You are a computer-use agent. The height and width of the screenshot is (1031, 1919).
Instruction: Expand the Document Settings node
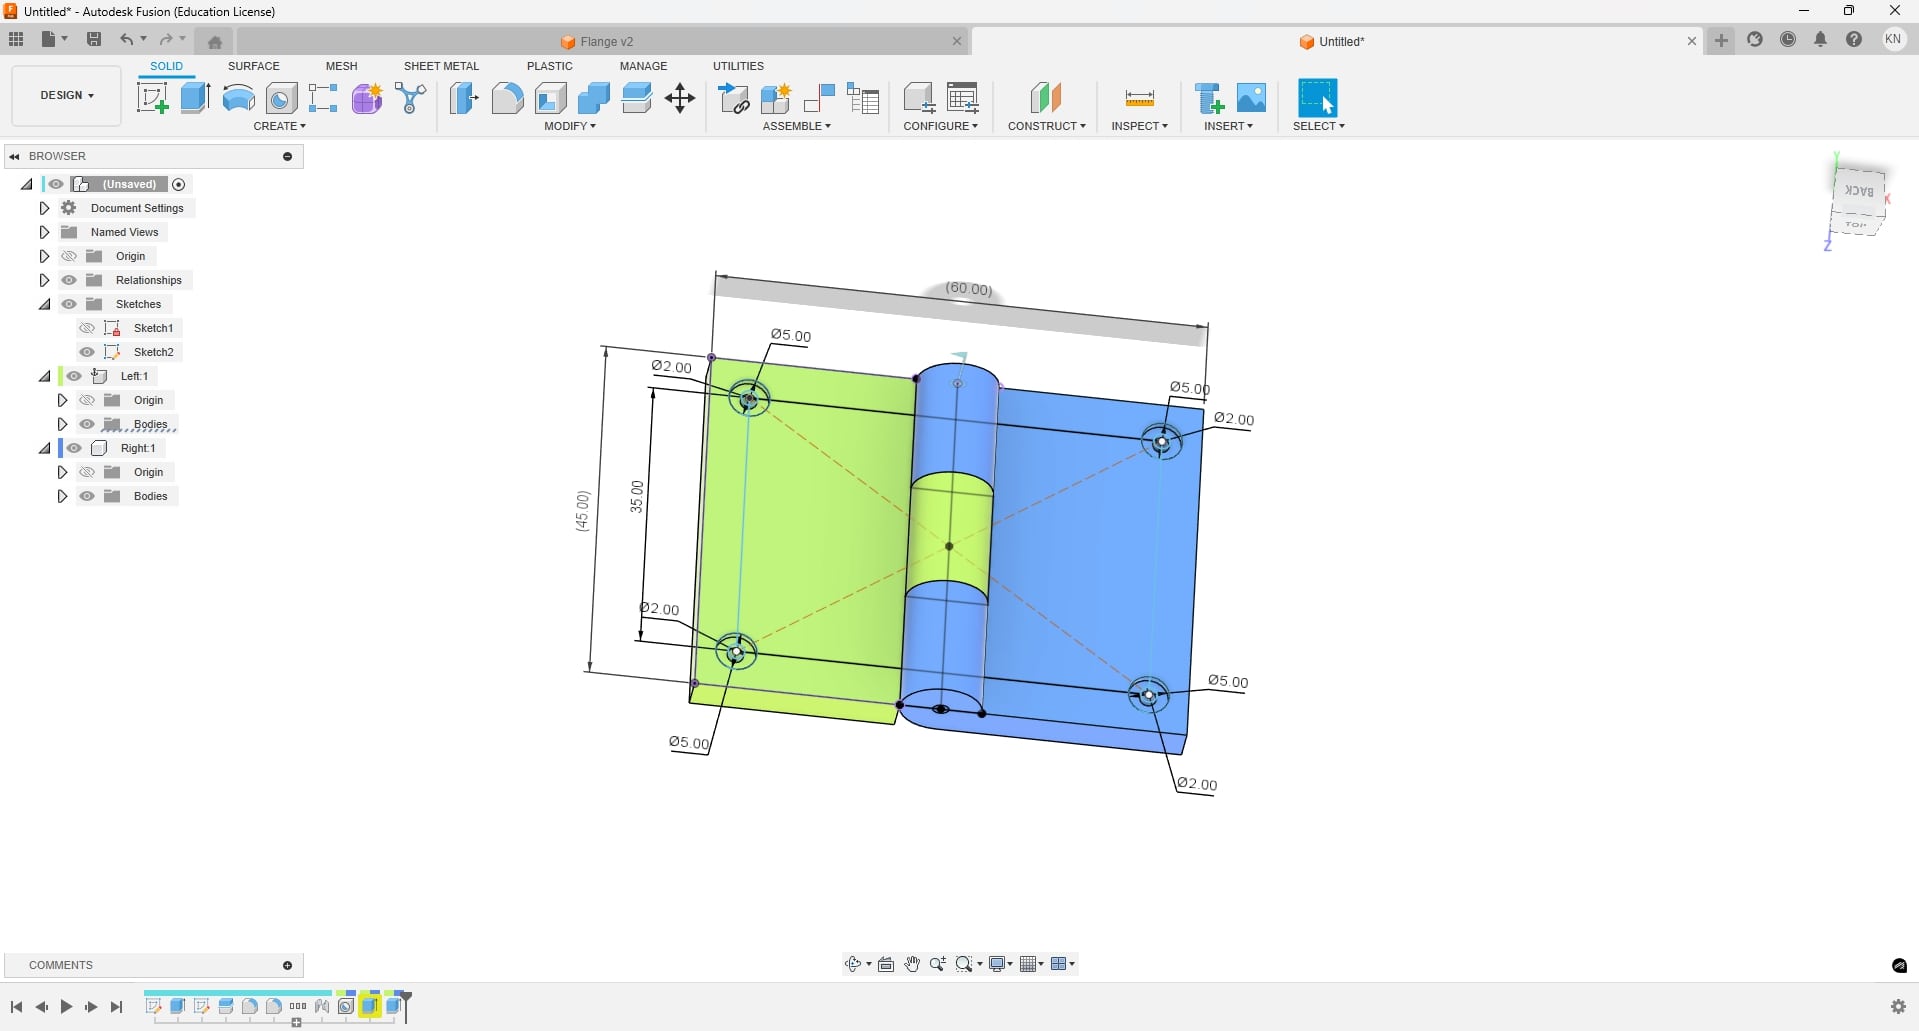(44, 208)
